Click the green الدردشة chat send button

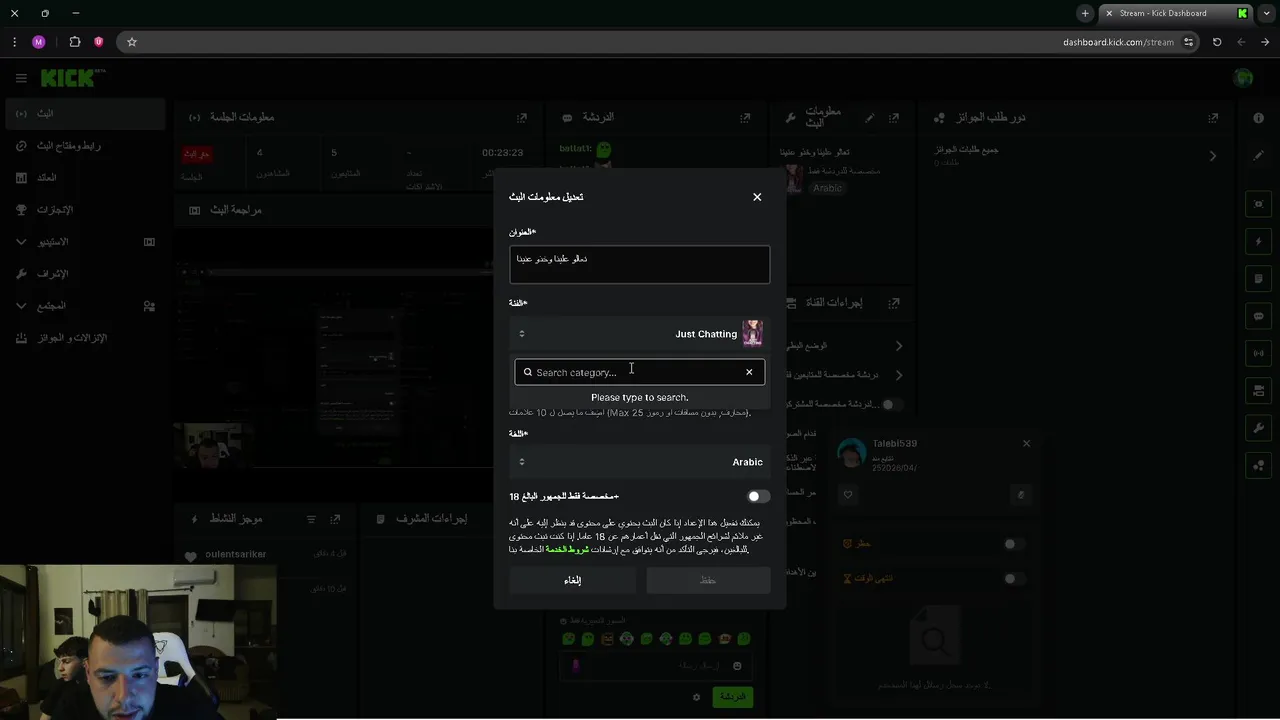coord(733,697)
